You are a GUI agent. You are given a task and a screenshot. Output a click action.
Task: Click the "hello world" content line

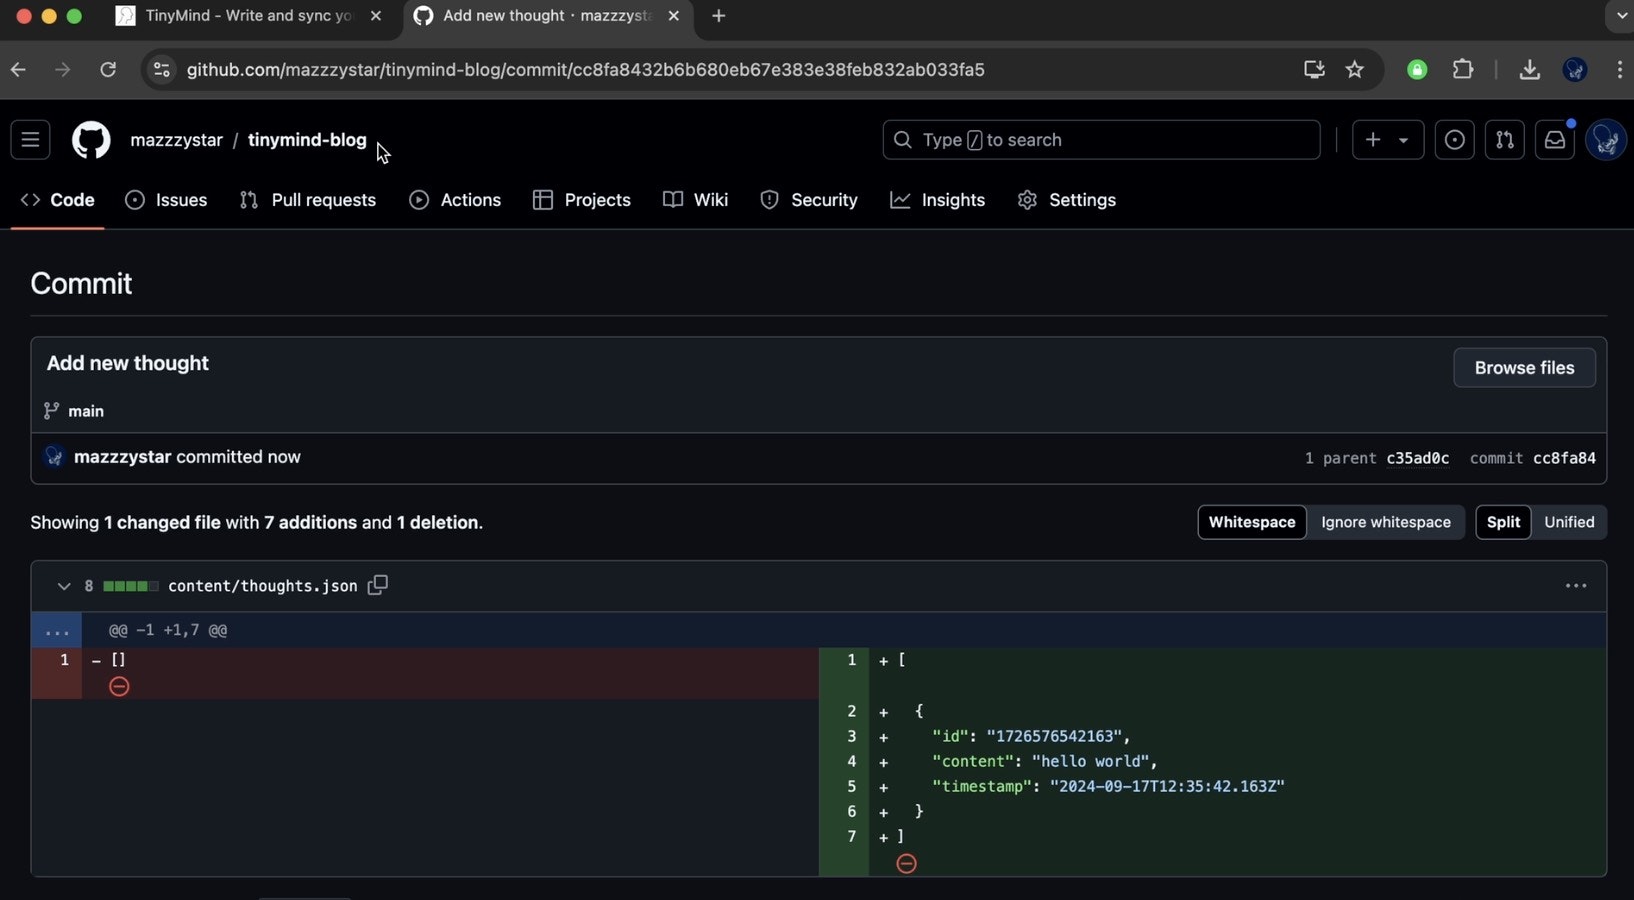(1045, 761)
